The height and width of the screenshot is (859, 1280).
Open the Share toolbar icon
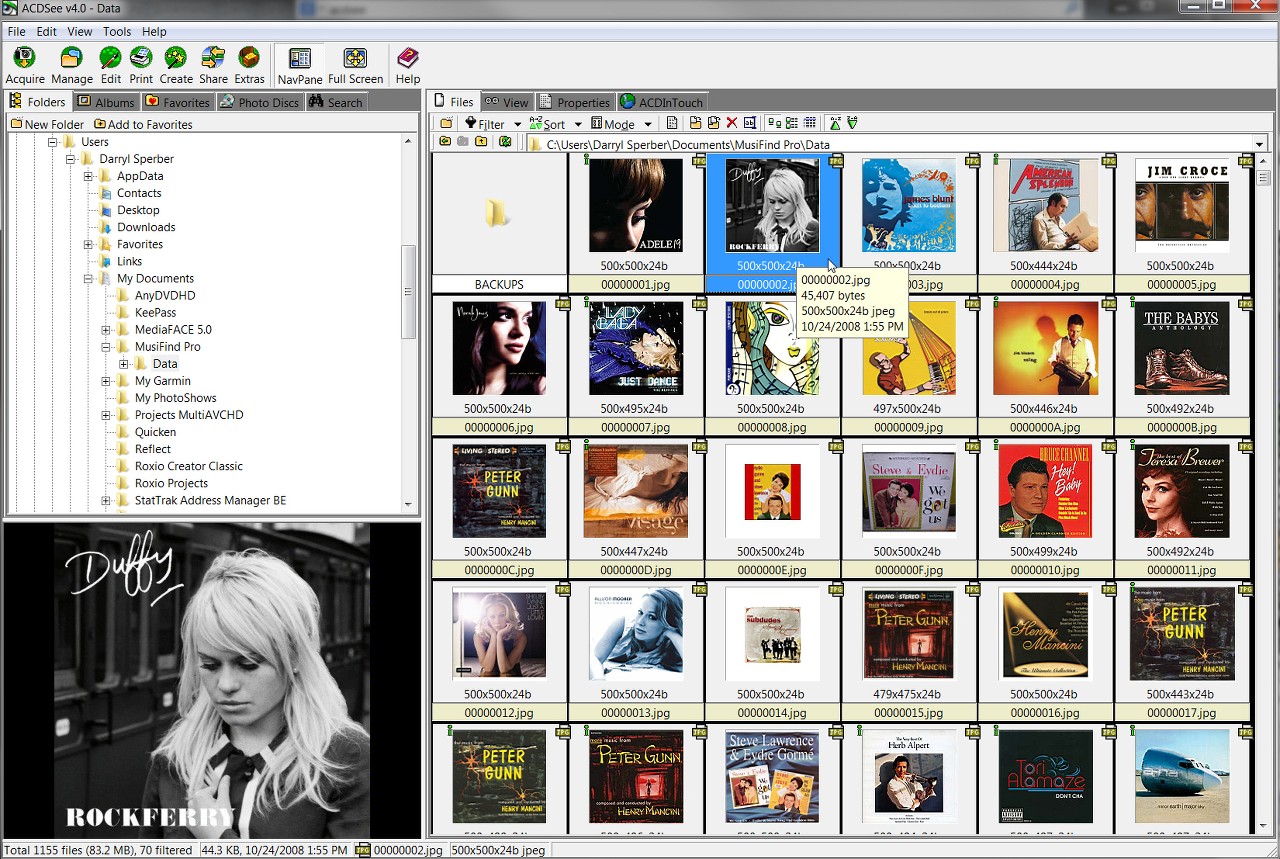pyautogui.click(x=213, y=65)
